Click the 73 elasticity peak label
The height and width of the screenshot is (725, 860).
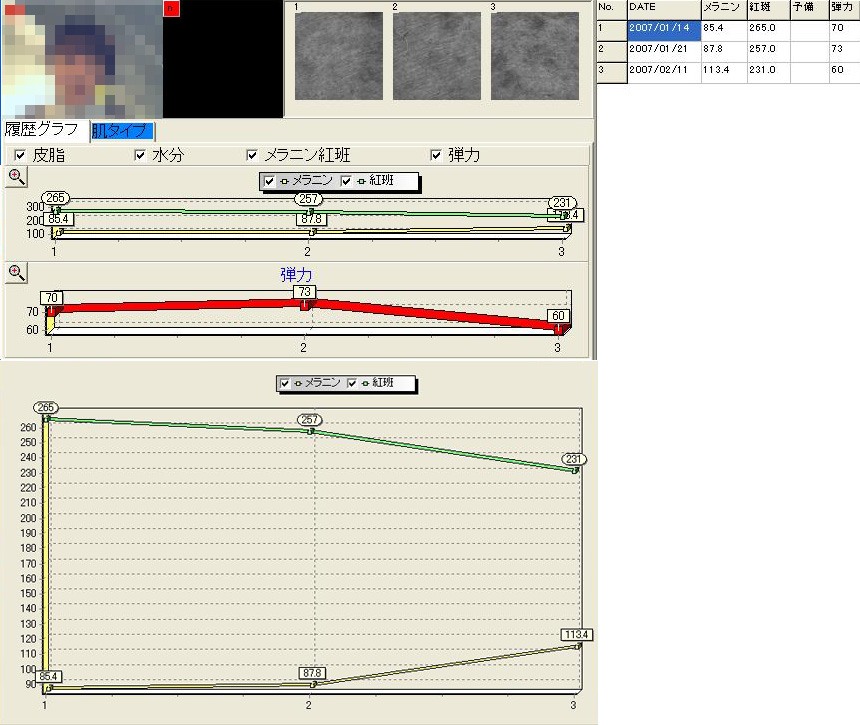point(304,292)
